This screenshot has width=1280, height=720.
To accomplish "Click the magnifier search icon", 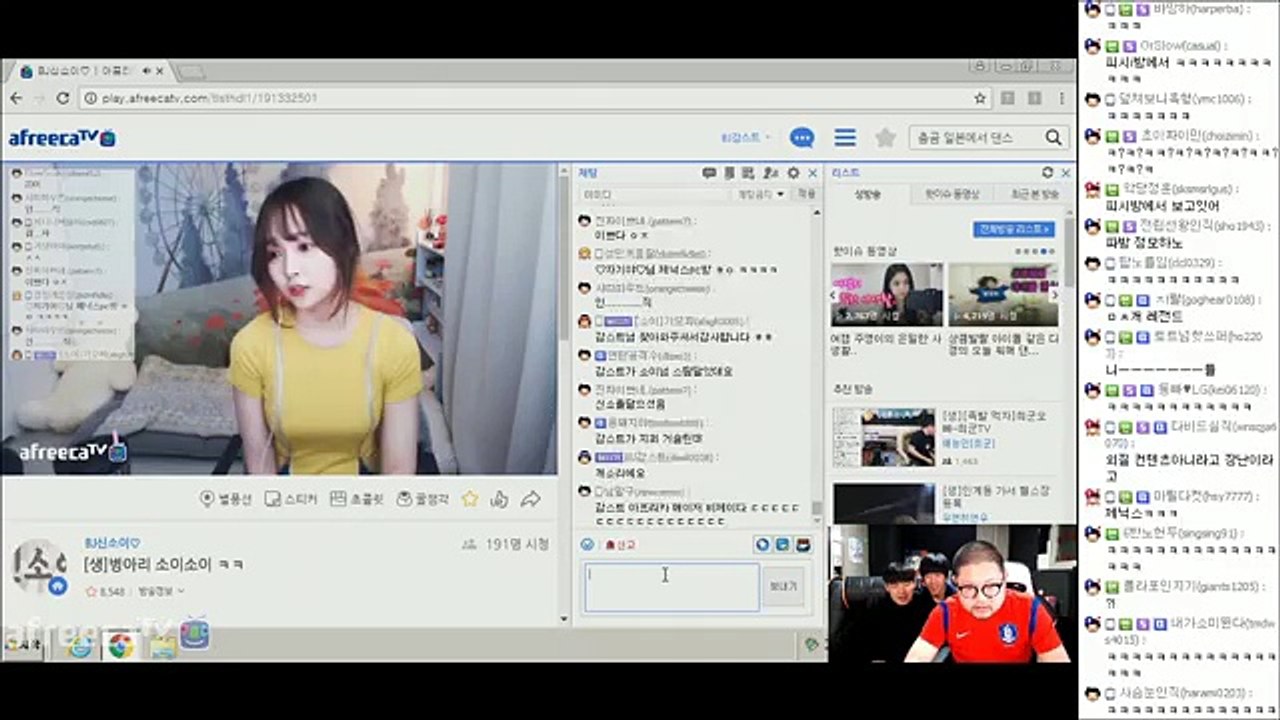I will click(1053, 138).
